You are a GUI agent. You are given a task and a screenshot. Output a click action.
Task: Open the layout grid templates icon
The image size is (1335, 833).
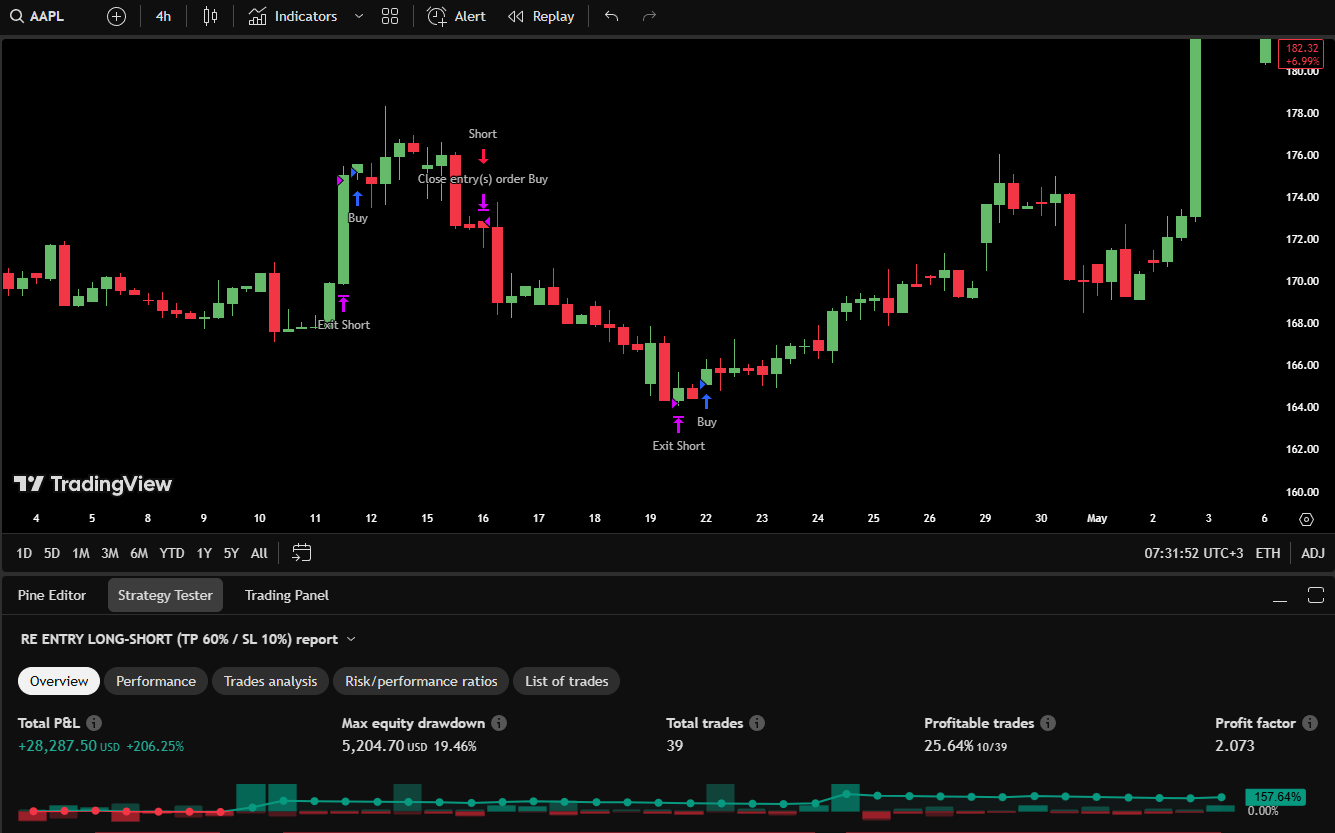pos(390,16)
